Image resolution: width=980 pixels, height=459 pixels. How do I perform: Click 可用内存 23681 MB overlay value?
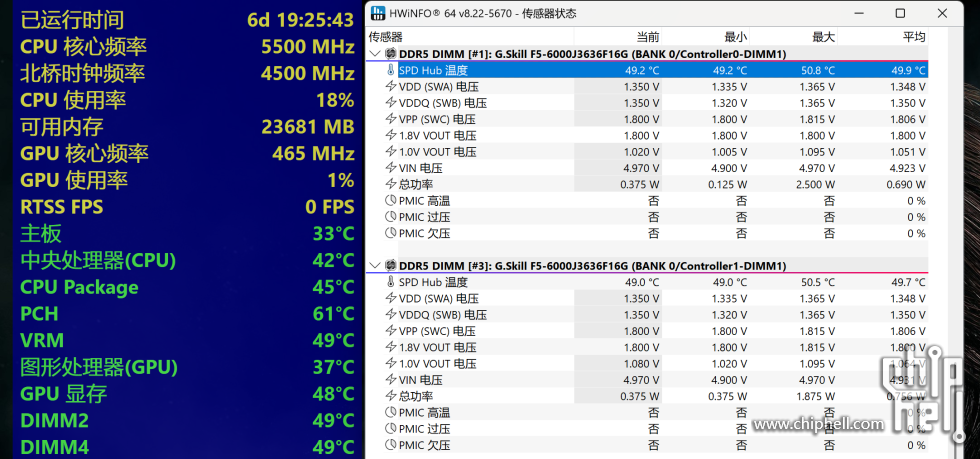(x=308, y=127)
